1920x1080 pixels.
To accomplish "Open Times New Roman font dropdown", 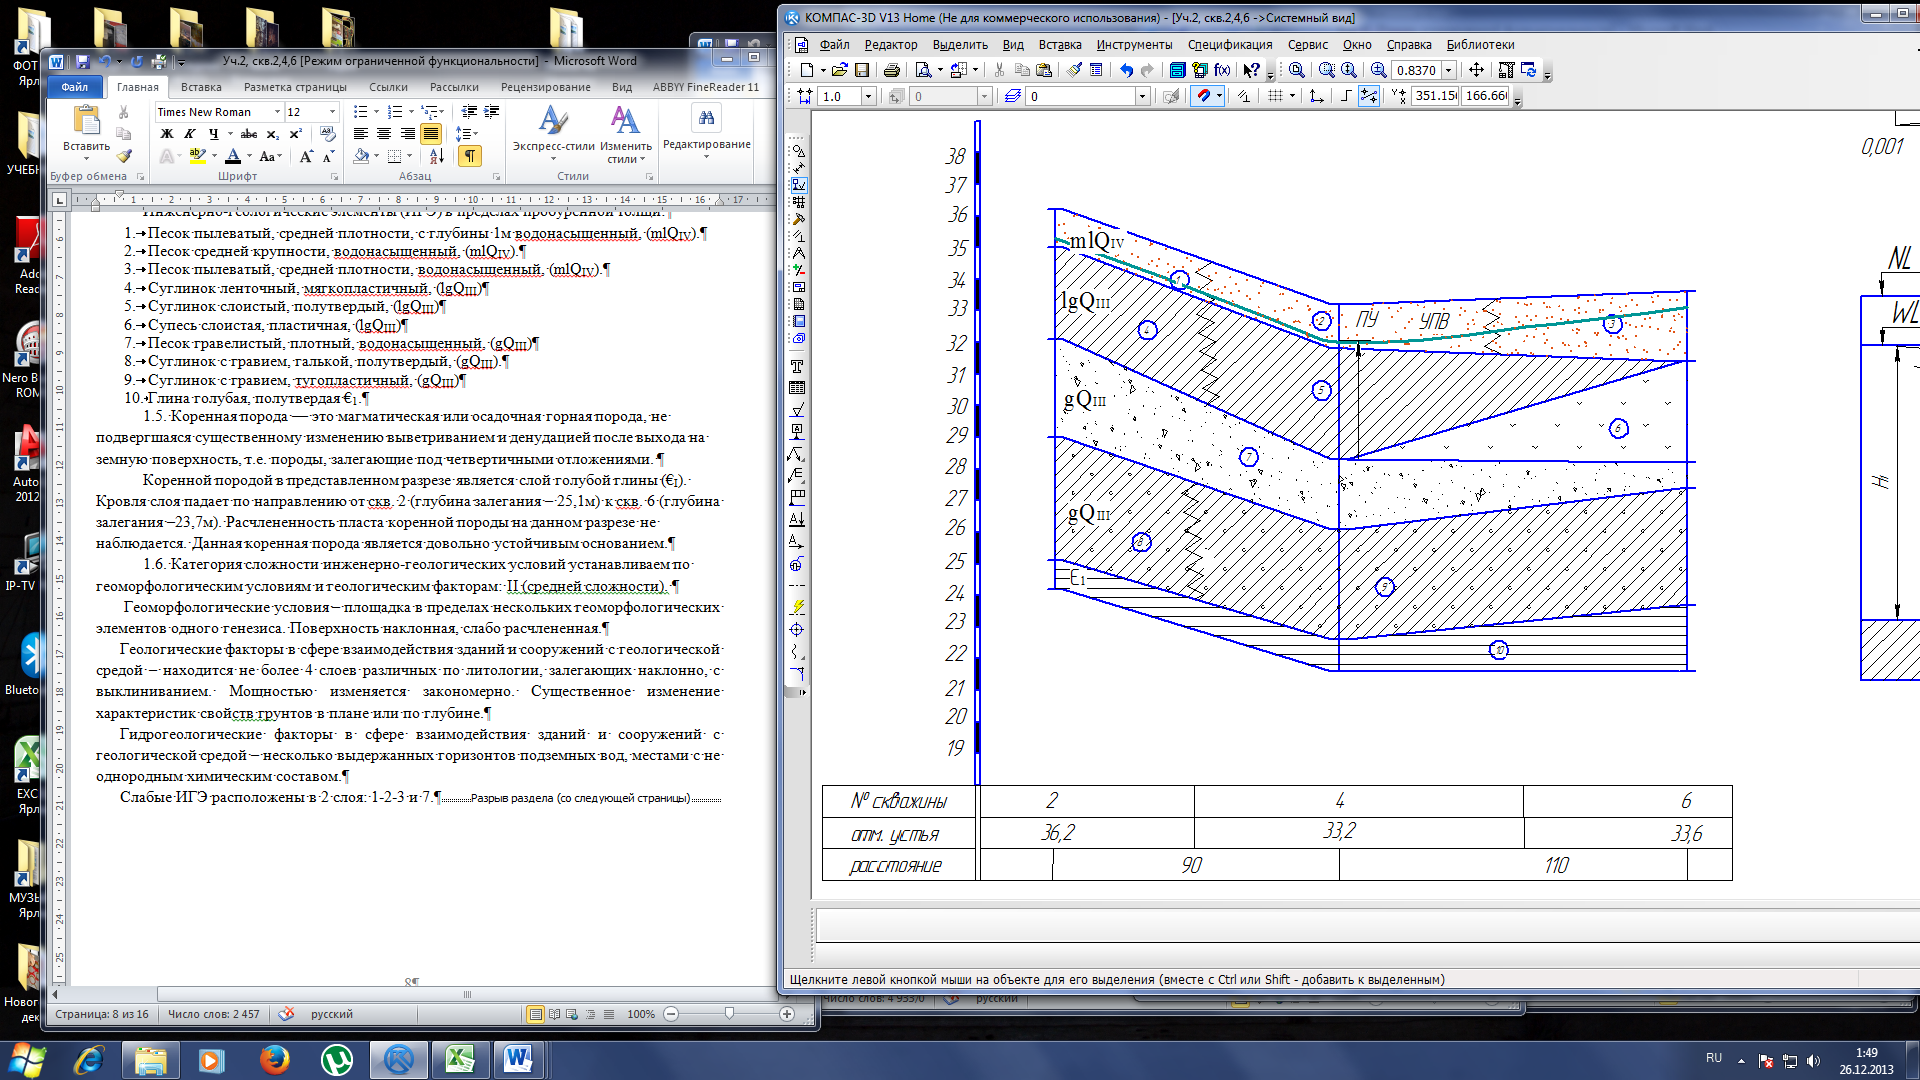I will coord(277,112).
